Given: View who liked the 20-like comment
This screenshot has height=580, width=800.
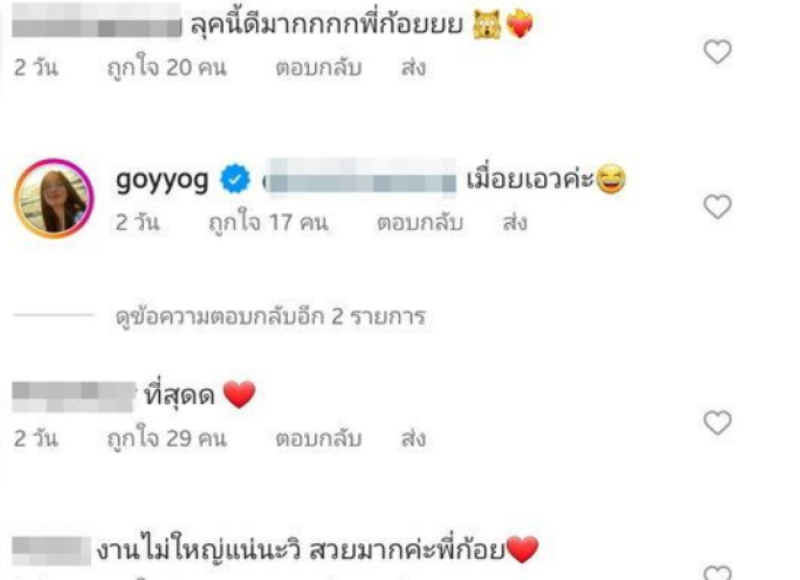Looking at the screenshot, I should click(x=166, y=68).
